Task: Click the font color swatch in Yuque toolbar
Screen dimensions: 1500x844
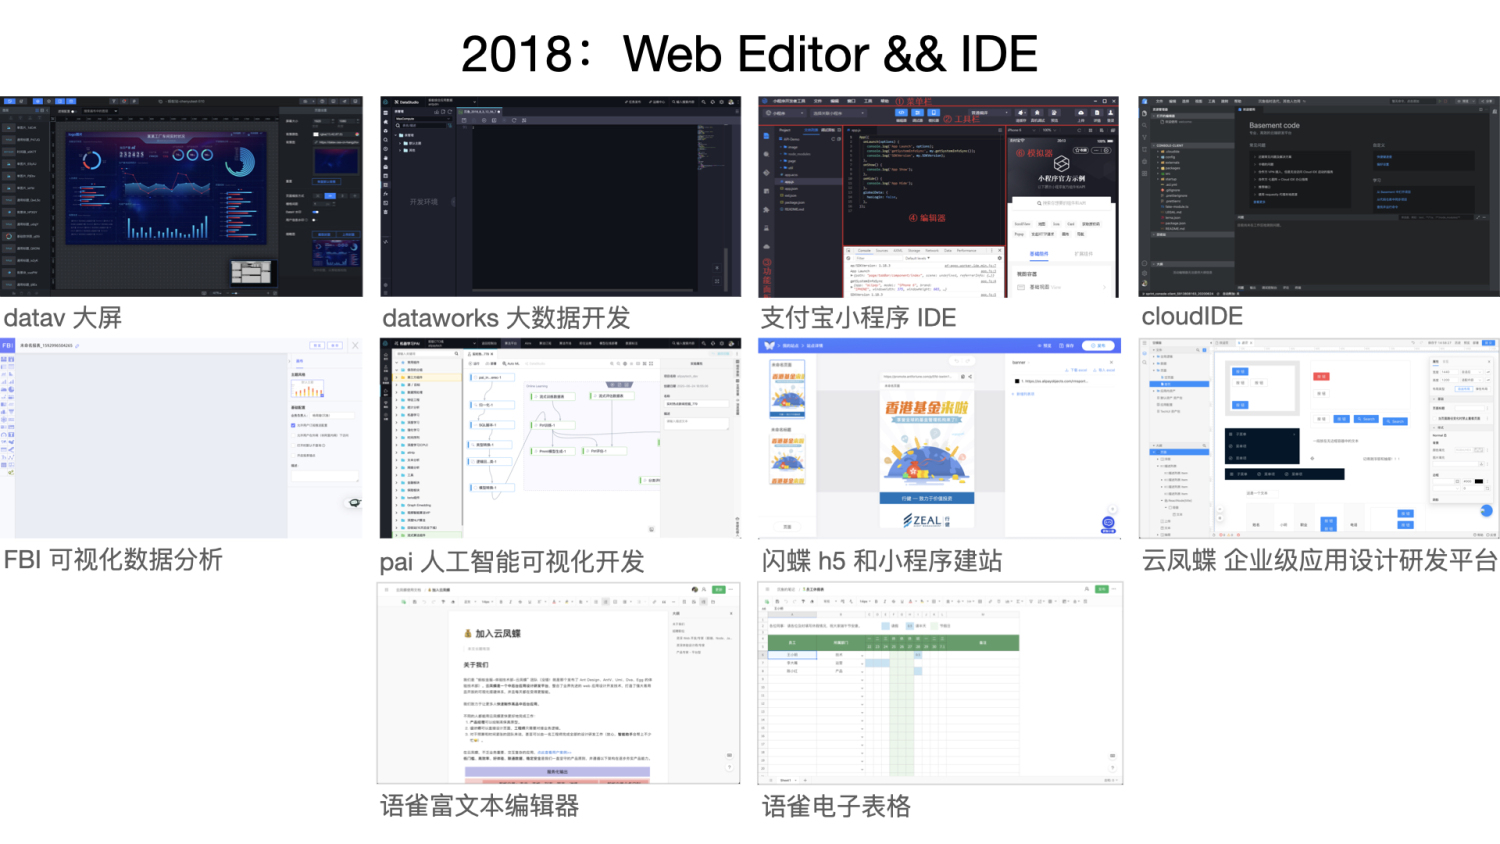Action: click(554, 602)
